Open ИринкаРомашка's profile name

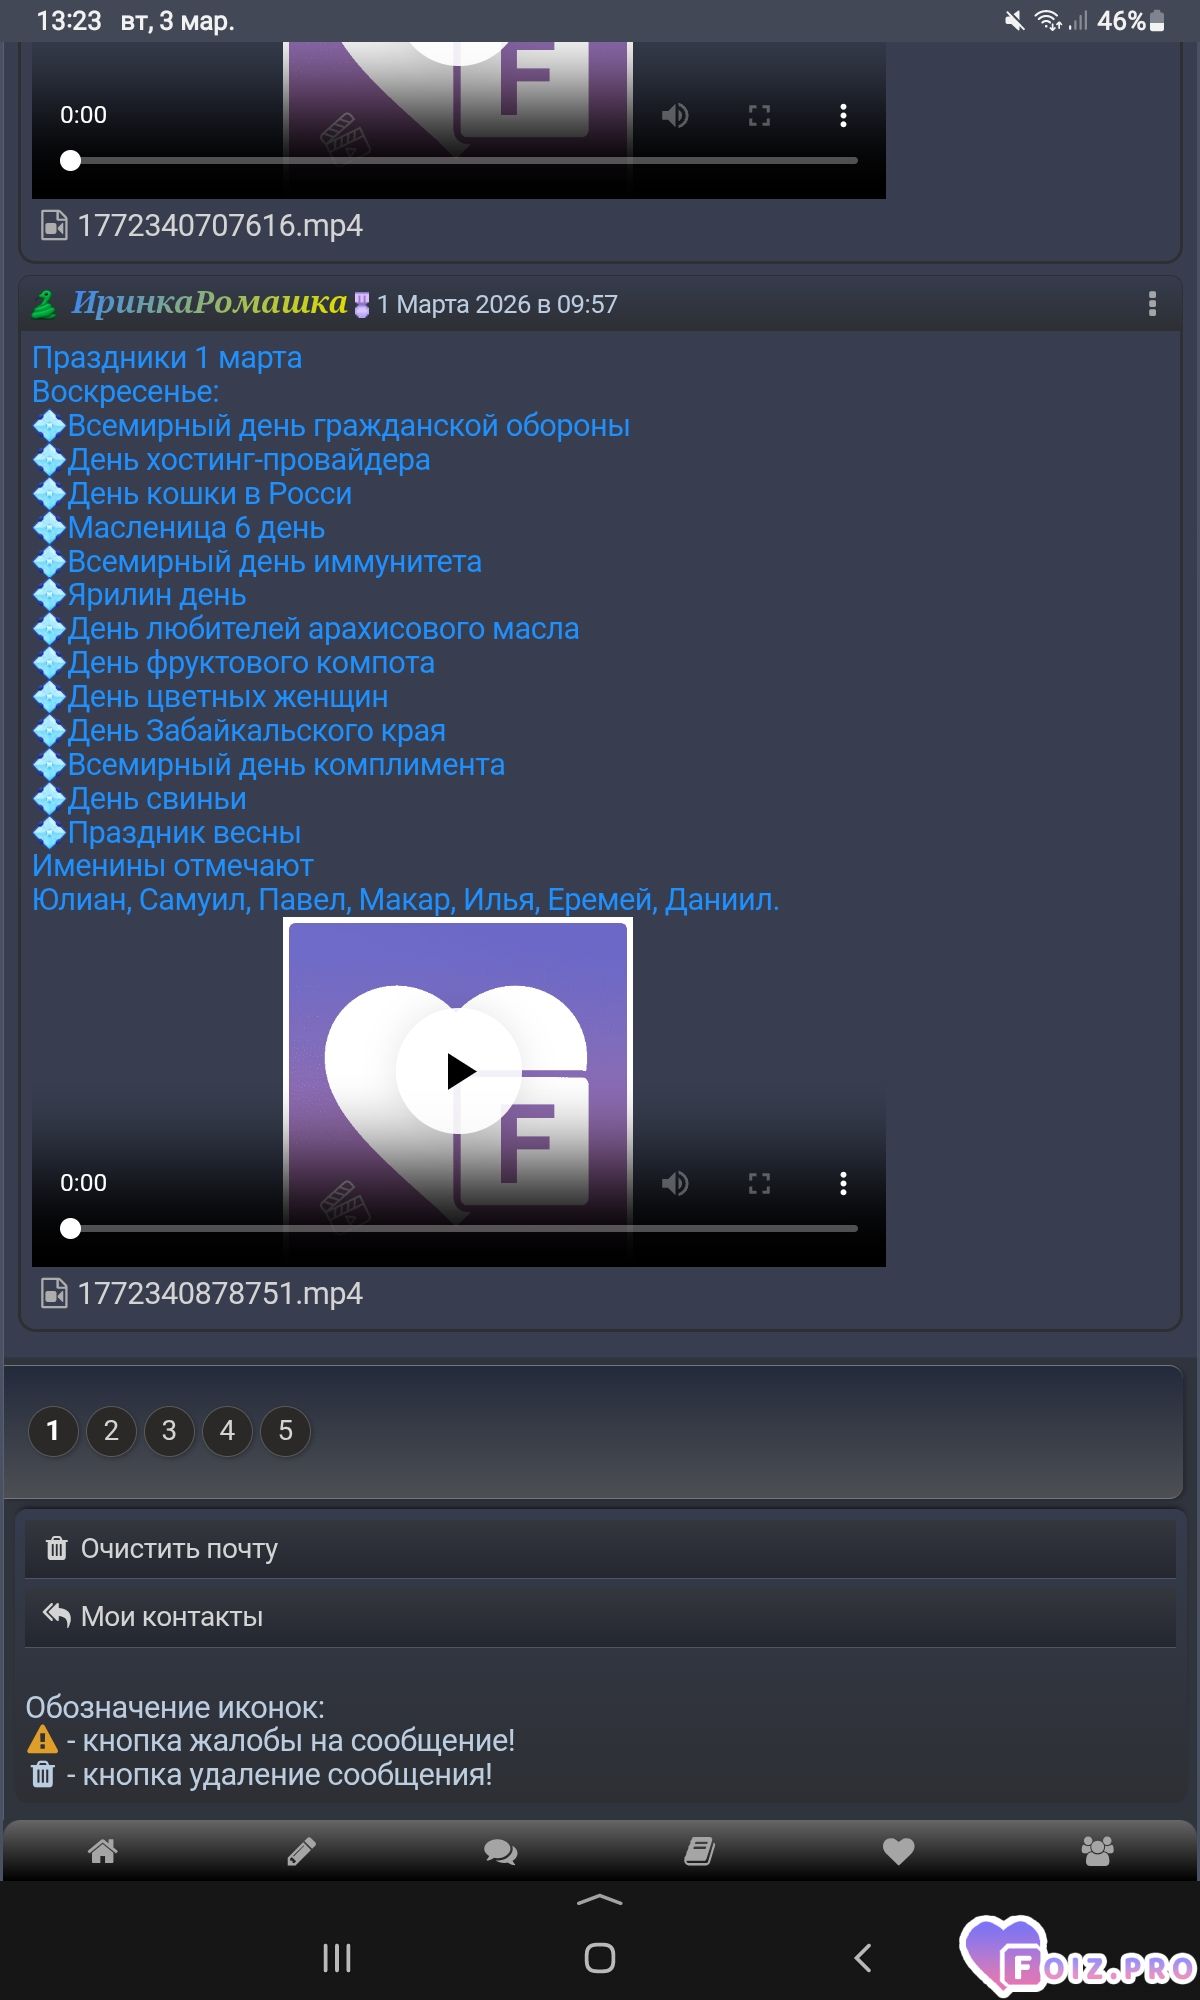(x=209, y=303)
